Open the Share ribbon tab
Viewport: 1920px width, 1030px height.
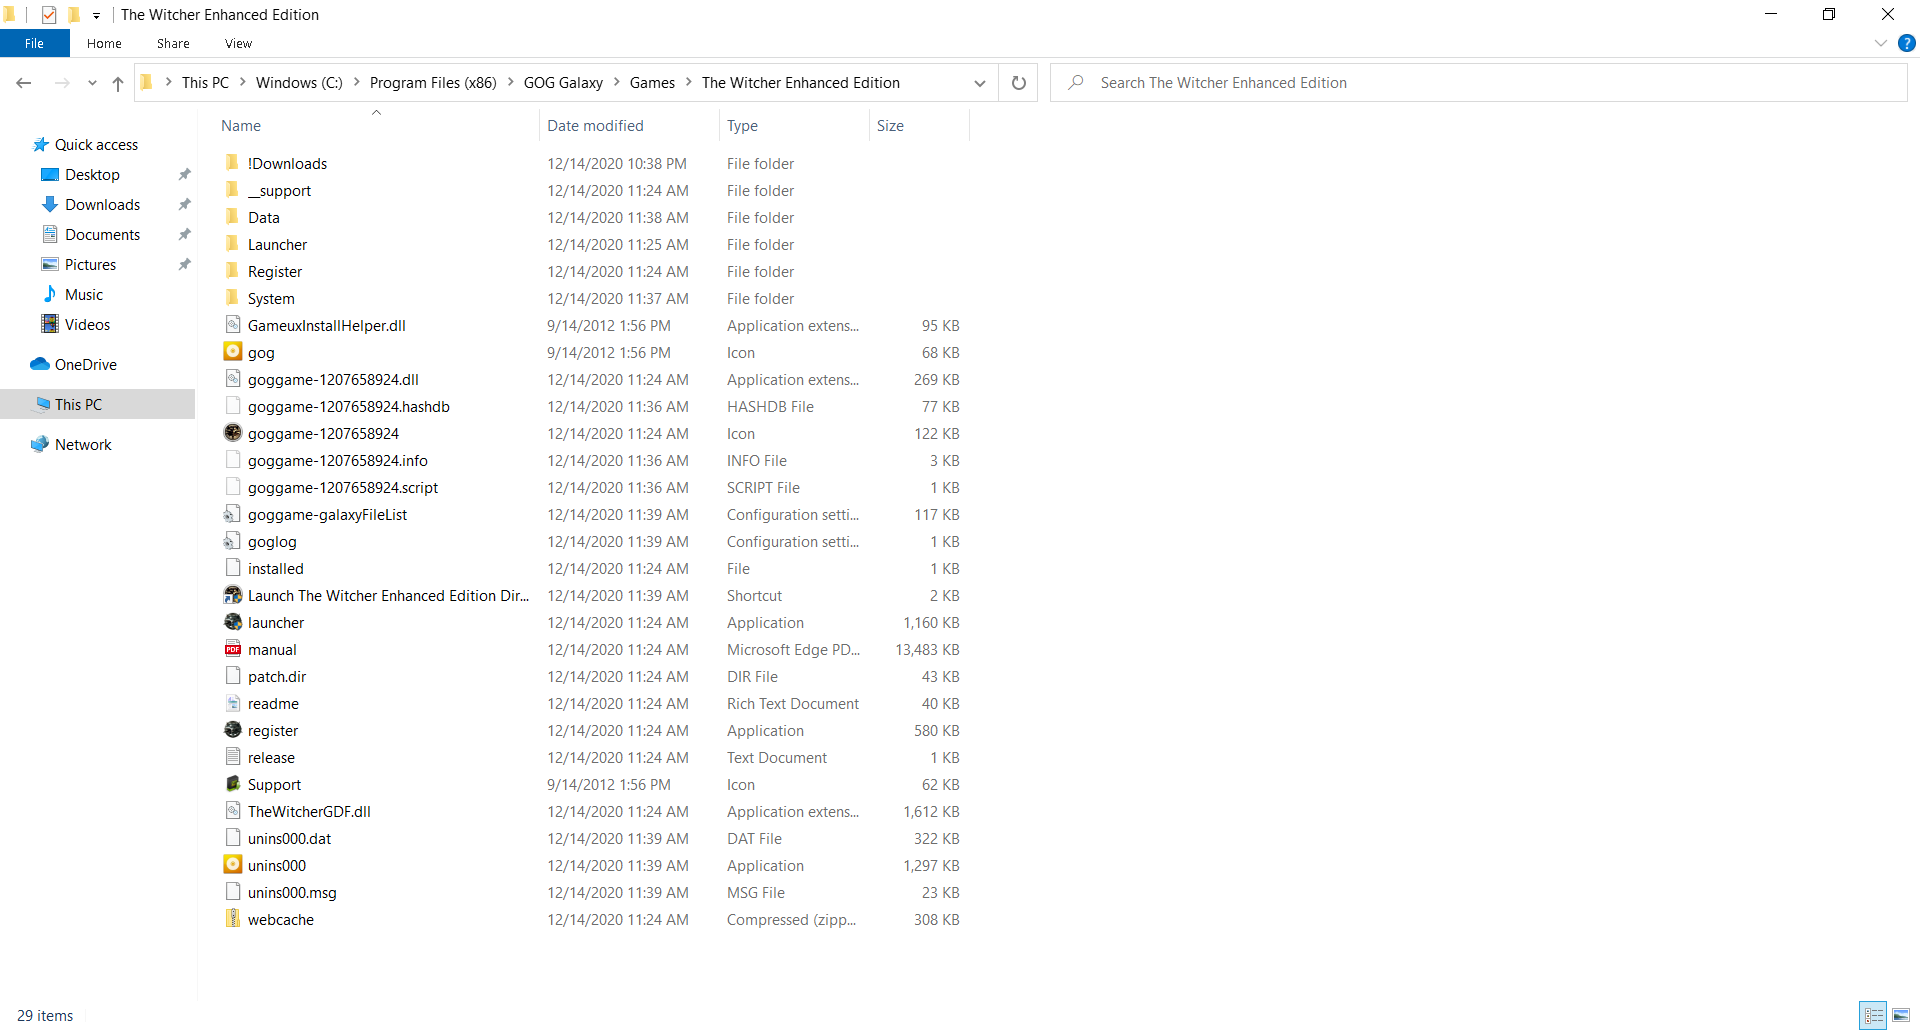pos(173,44)
